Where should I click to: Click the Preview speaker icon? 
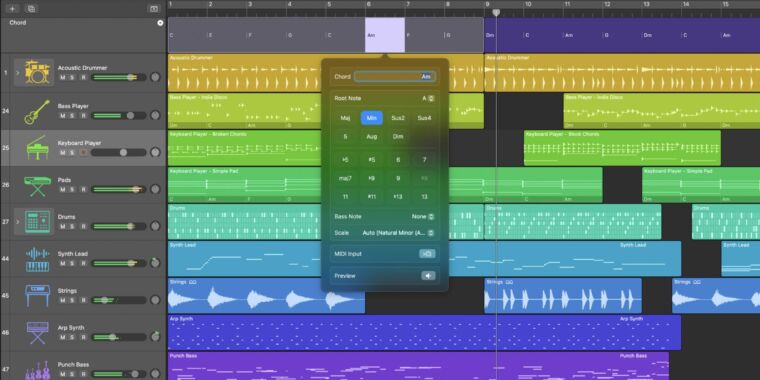(x=428, y=276)
